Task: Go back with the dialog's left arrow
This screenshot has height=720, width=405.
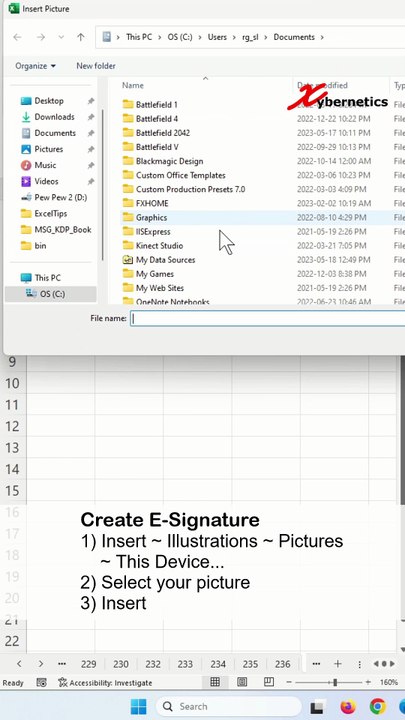Action: pos(17,37)
